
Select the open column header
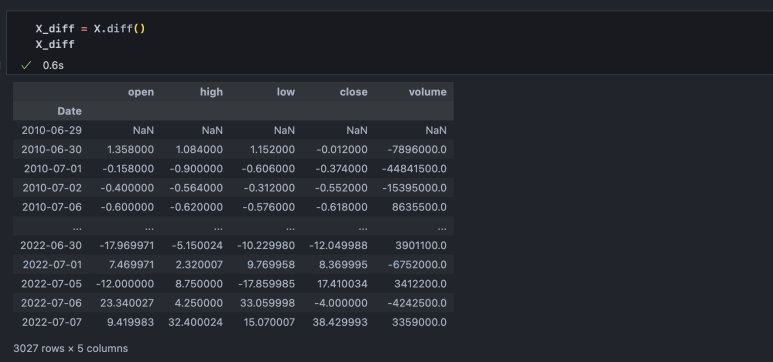click(141, 92)
